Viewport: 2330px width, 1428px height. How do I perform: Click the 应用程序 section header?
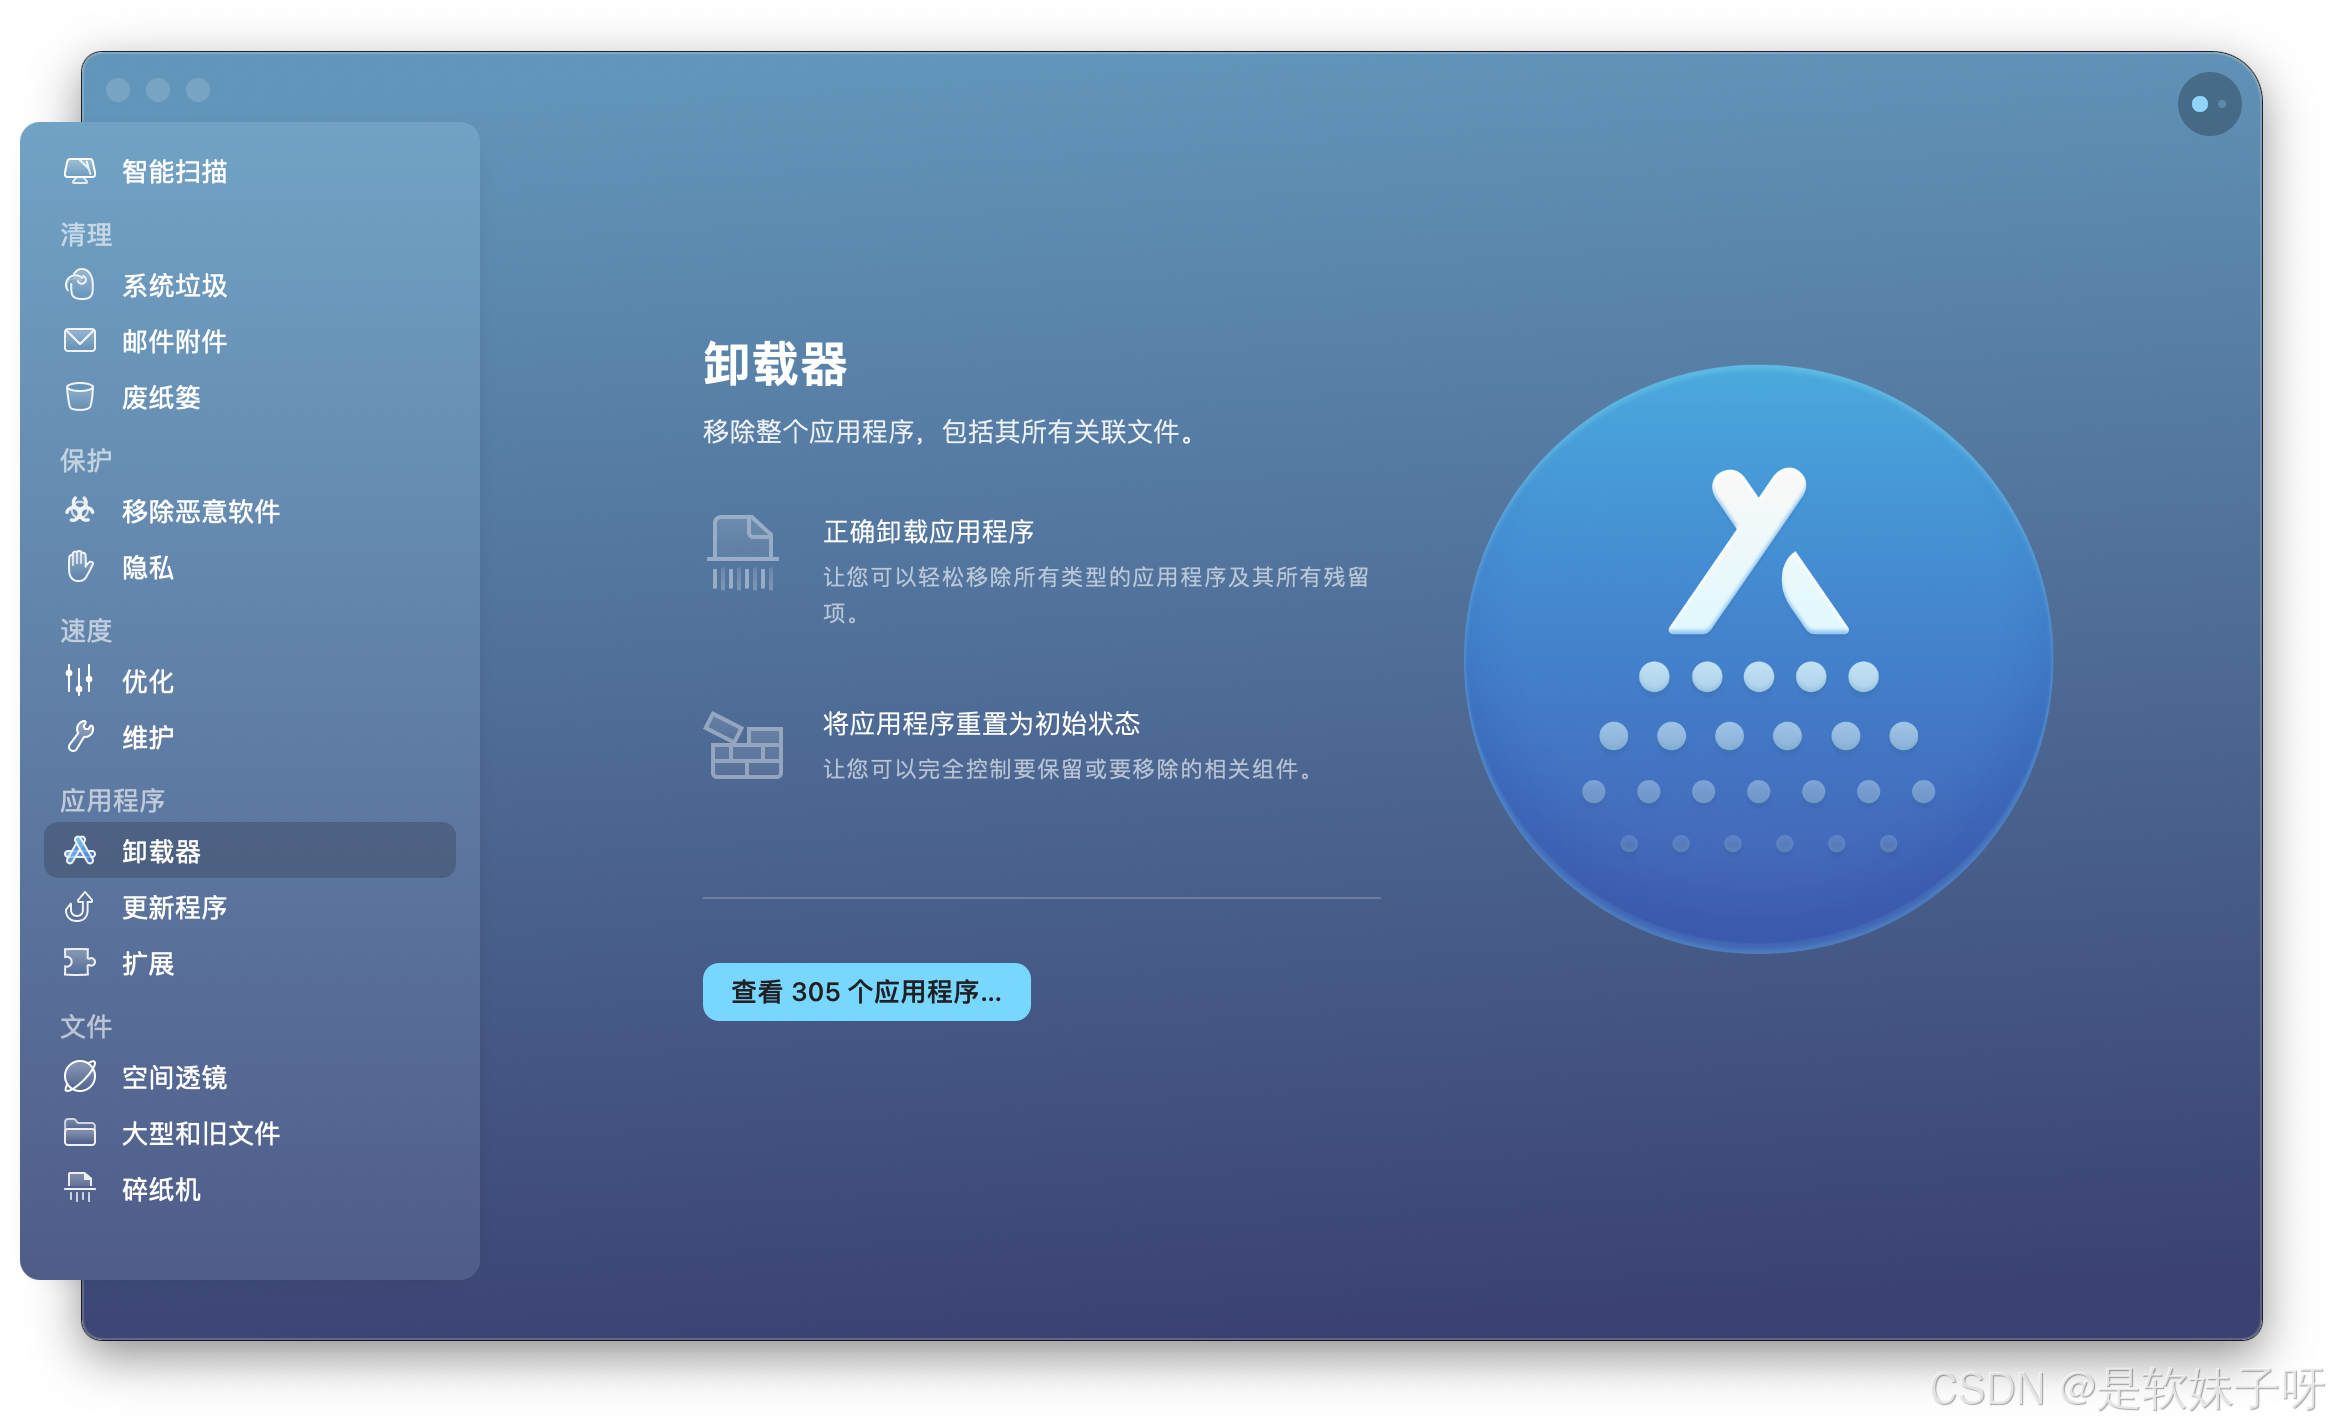point(112,800)
